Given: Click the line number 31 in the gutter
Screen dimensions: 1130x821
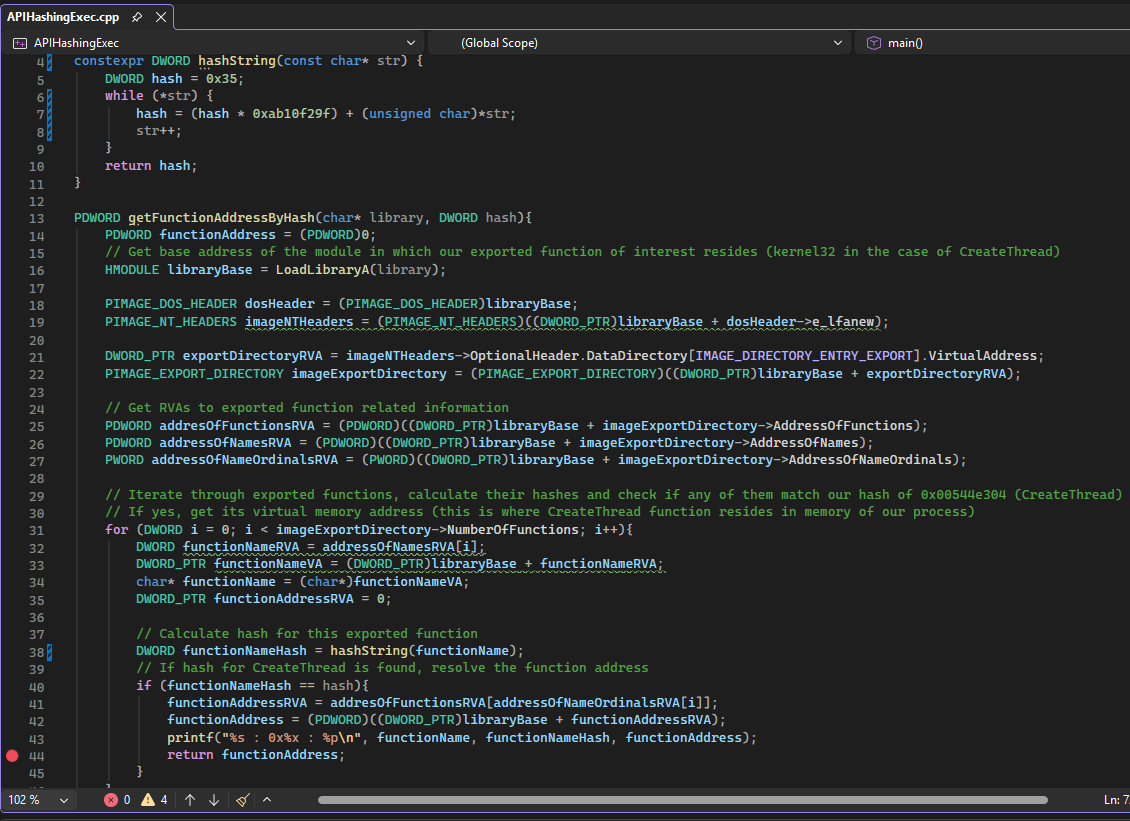Looking at the screenshot, I should point(36,530).
